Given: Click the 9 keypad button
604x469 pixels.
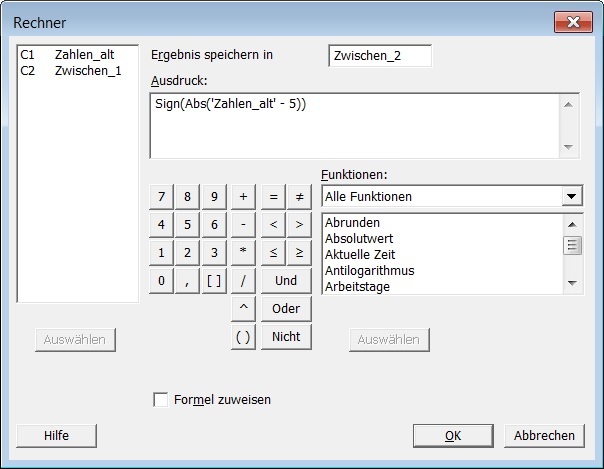Looking at the screenshot, I should pyautogui.click(x=214, y=197).
